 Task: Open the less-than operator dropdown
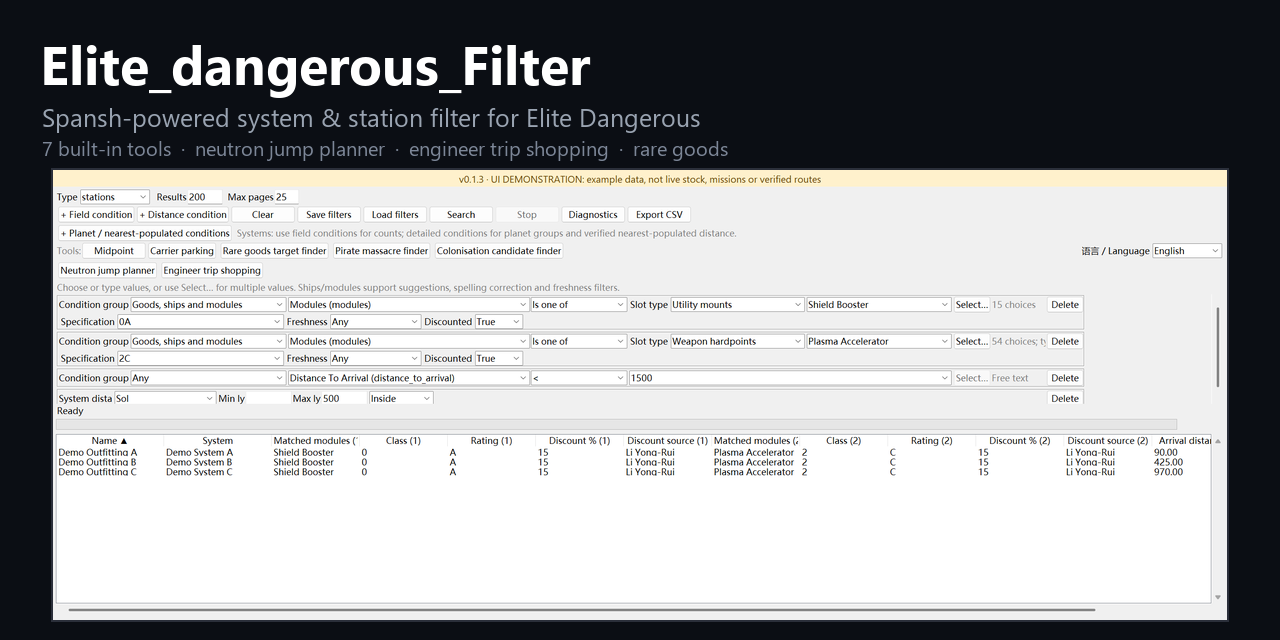[578, 378]
